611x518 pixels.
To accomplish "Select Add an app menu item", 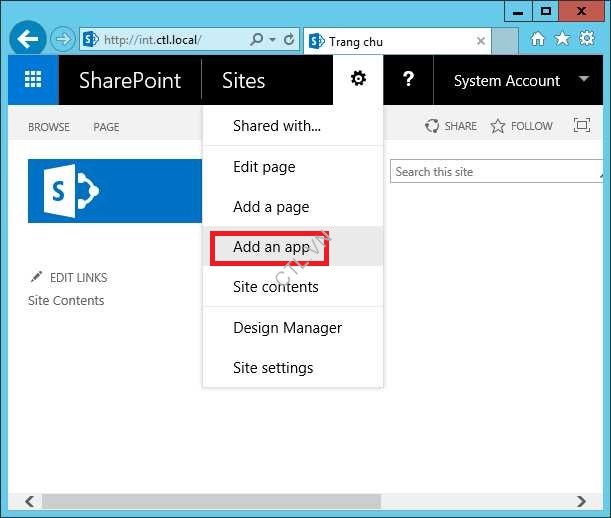I will tap(271, 247).
